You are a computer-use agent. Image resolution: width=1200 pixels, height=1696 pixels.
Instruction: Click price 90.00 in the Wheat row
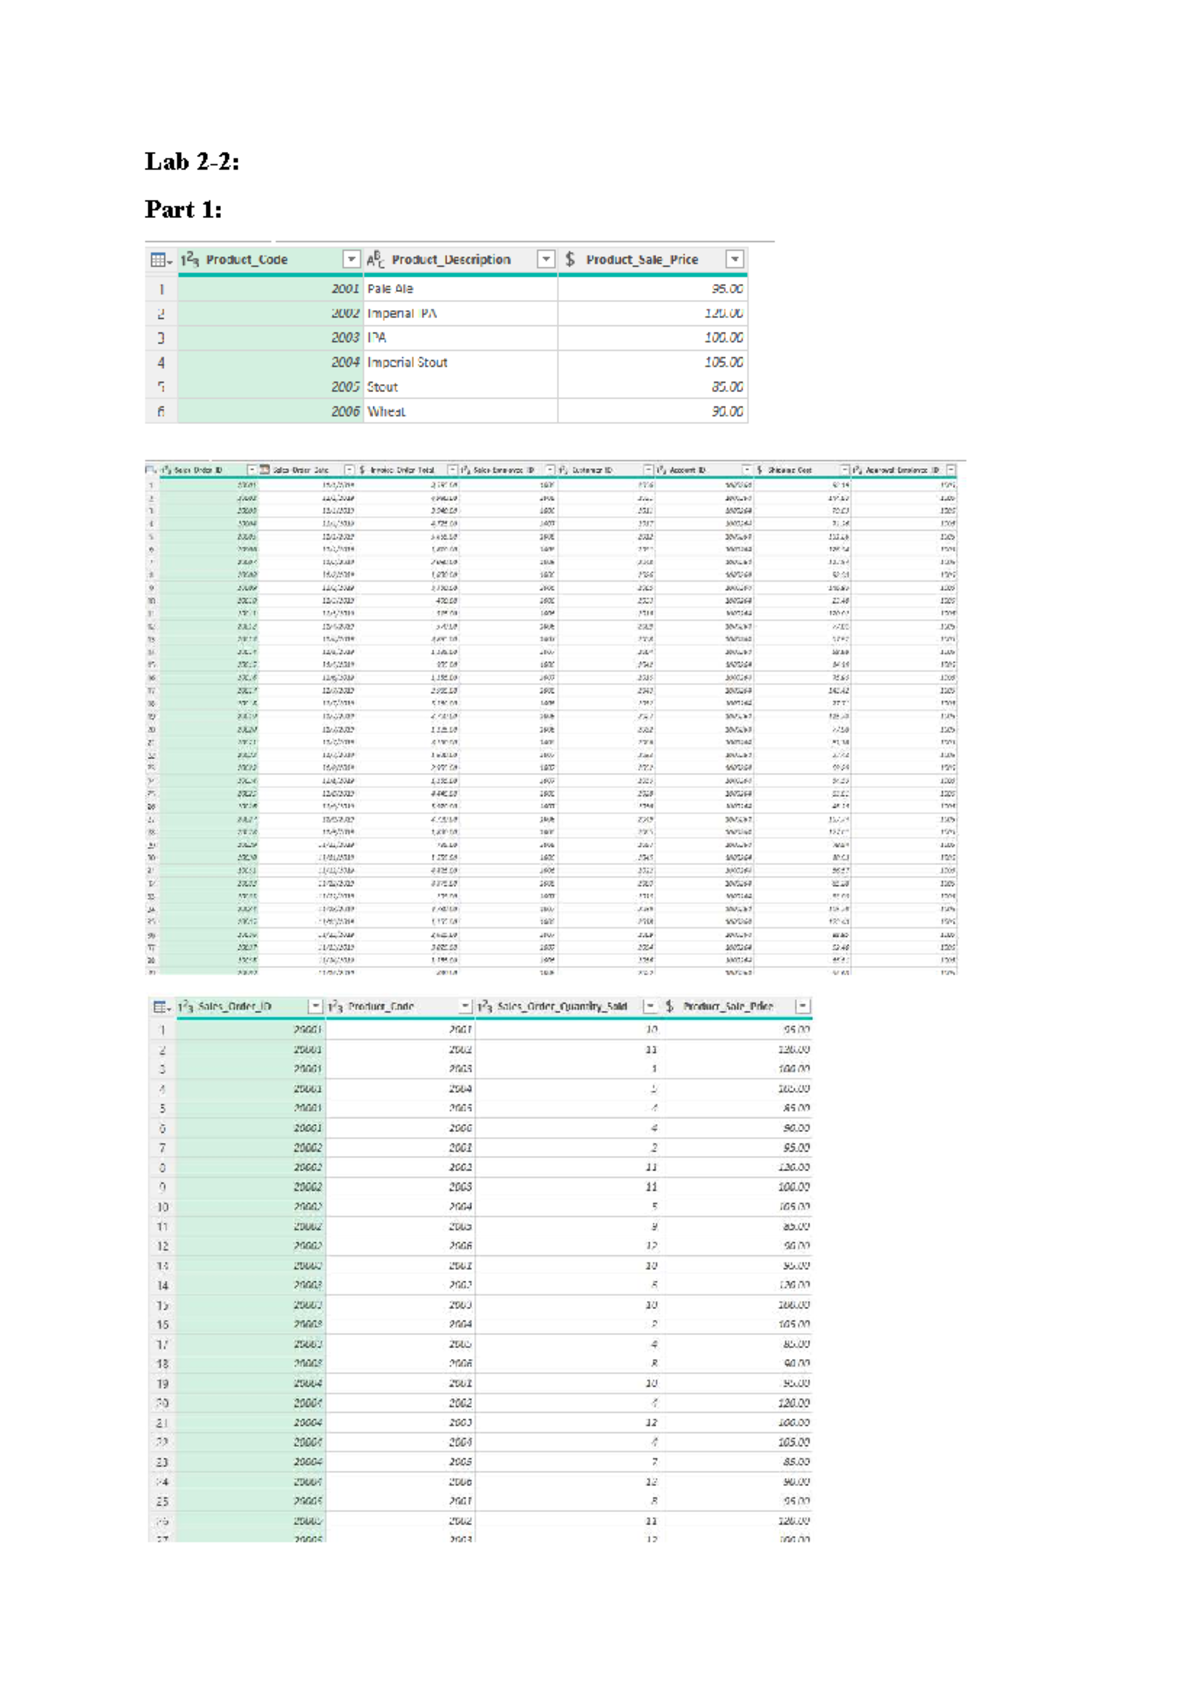pyautogui.click(x=652, y=411)
